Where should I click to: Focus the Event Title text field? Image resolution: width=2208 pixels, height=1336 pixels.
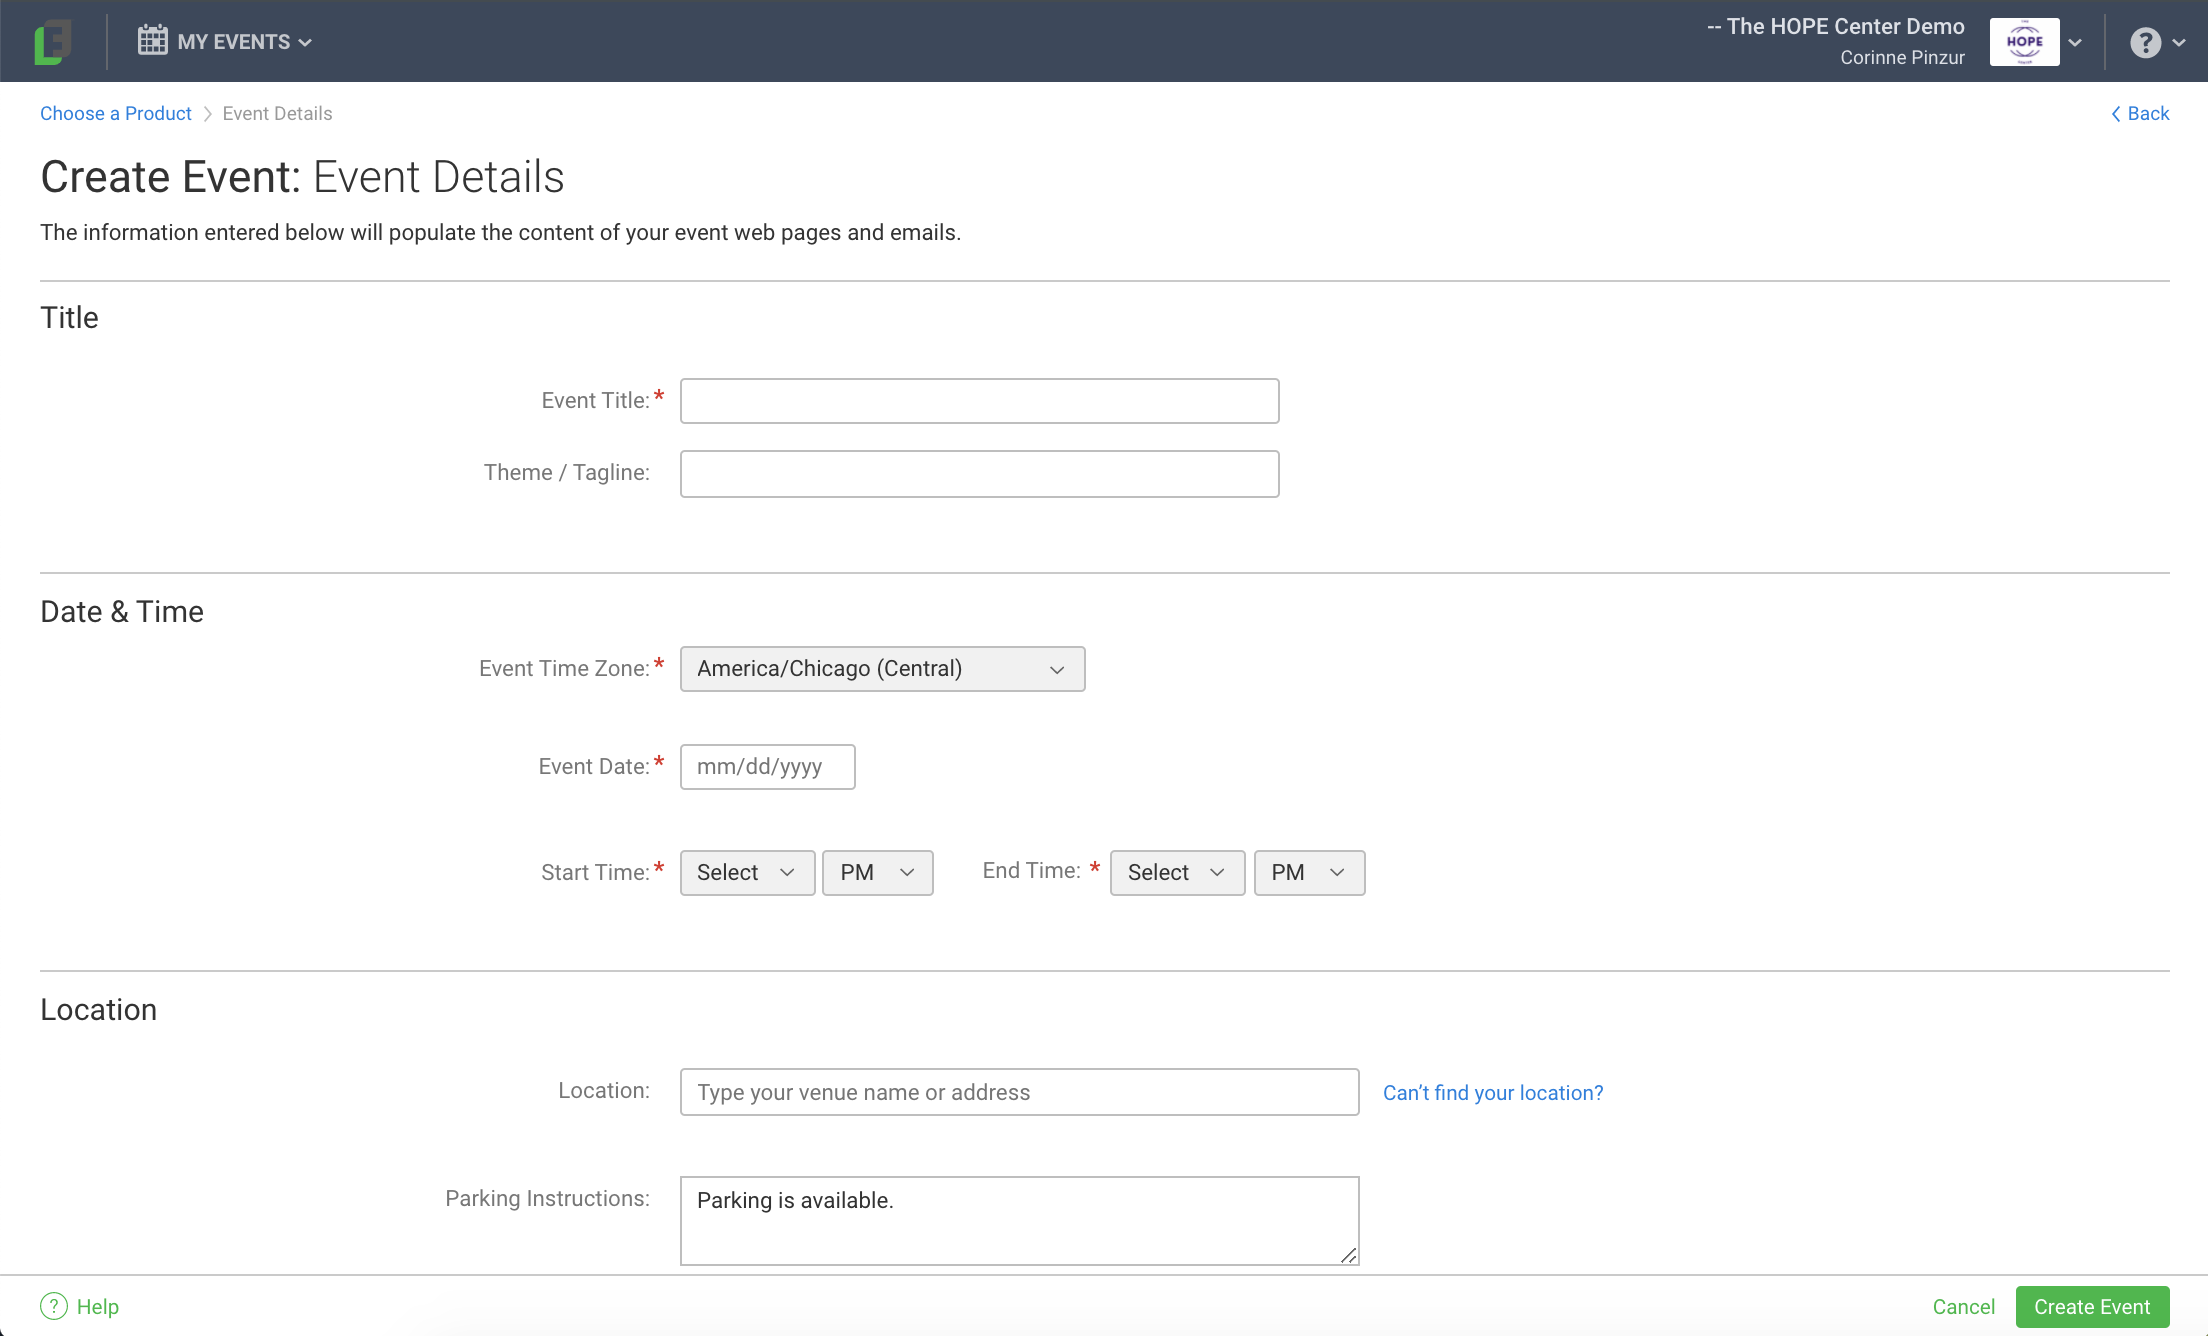pyautogui.click(x=979, y=401)
